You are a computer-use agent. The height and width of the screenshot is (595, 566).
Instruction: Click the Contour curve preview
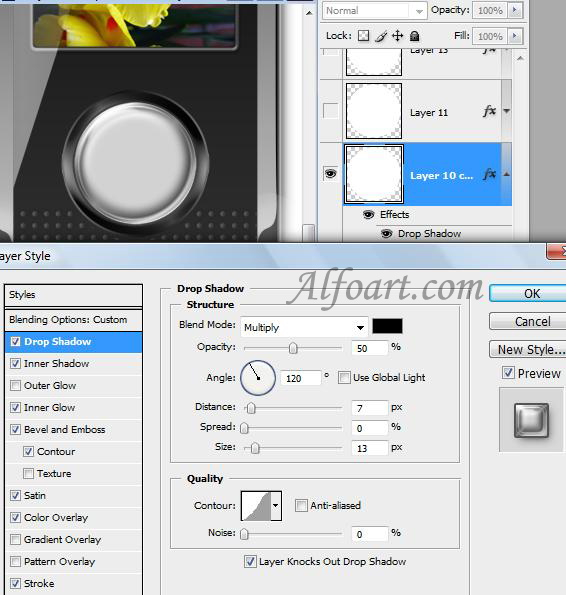256,505
